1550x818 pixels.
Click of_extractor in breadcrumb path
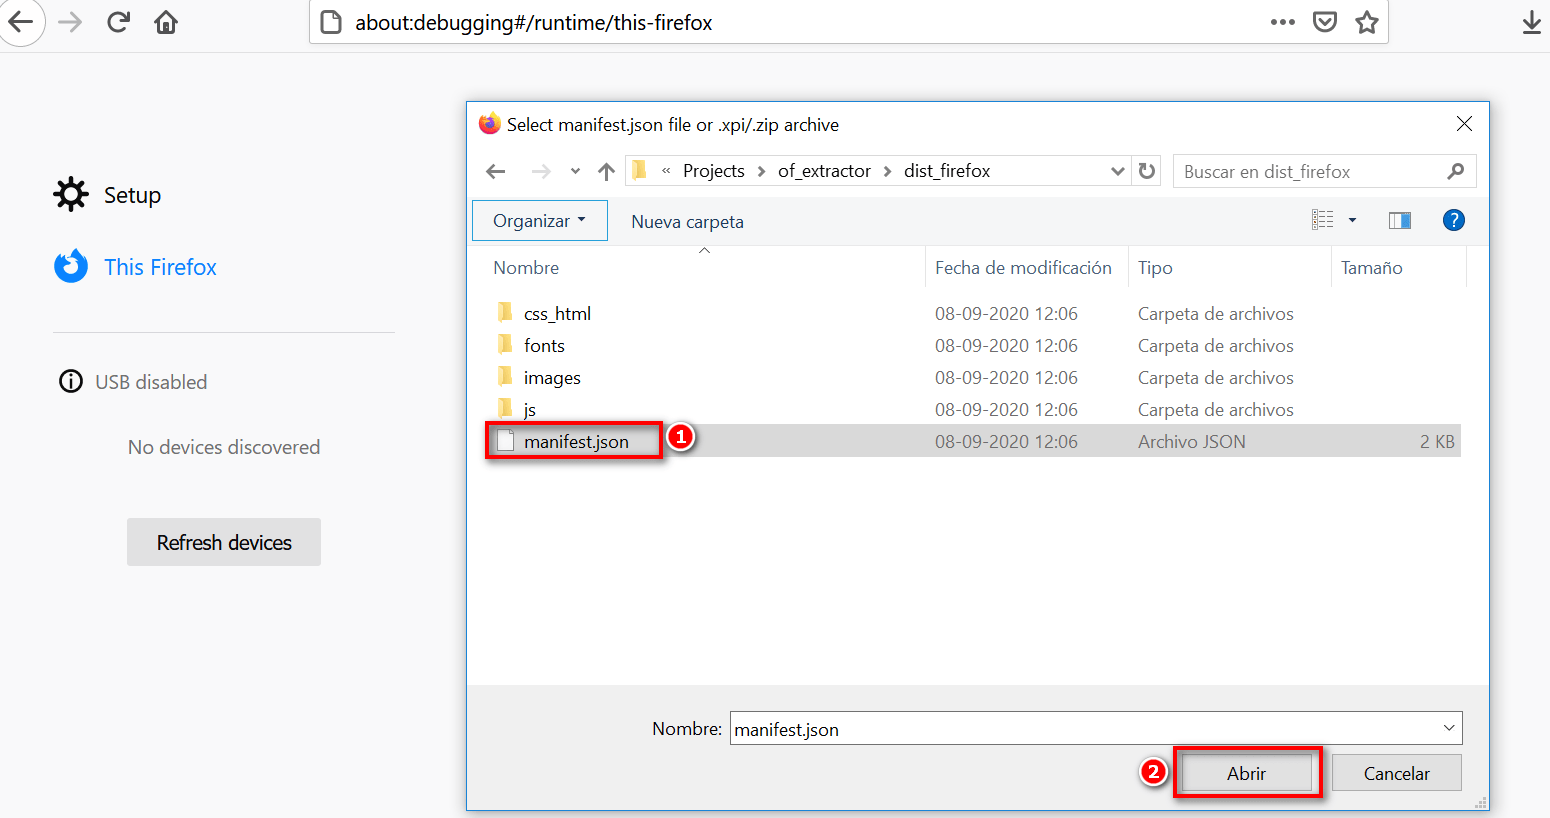pos(824,171)
